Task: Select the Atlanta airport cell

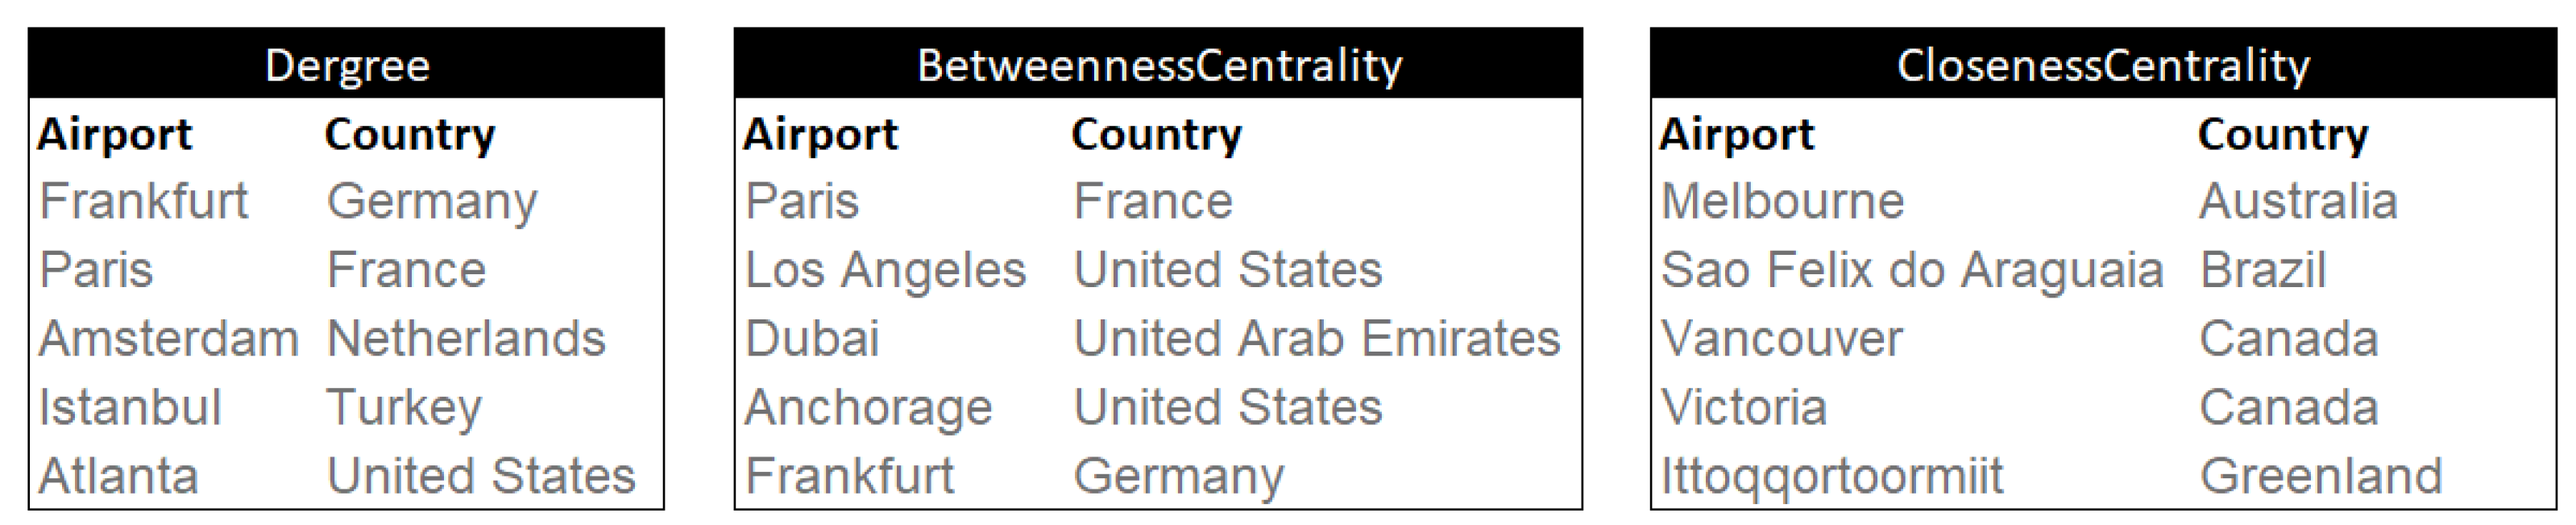Action: (x=118, y=476)
